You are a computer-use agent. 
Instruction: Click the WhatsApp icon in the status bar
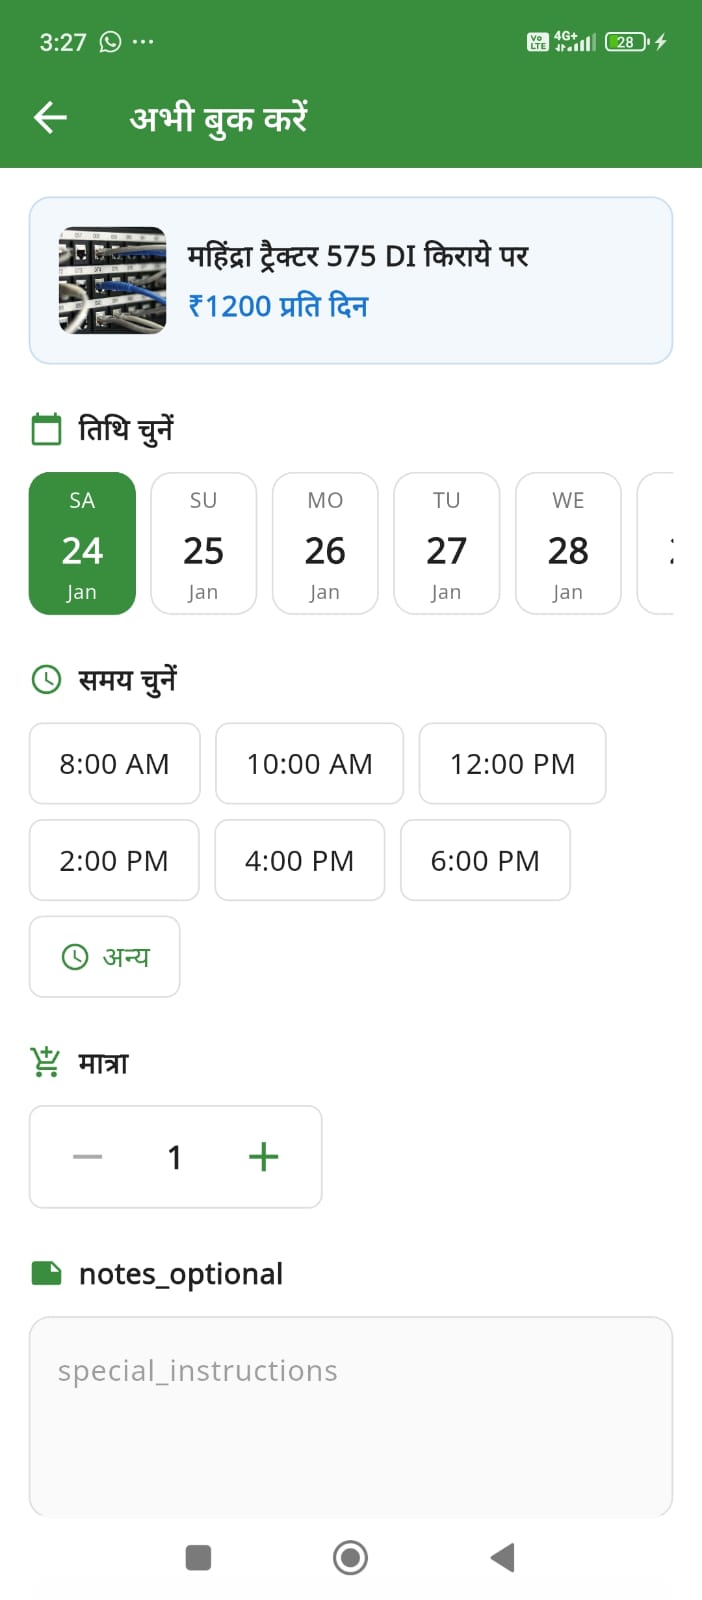point(109,41)
